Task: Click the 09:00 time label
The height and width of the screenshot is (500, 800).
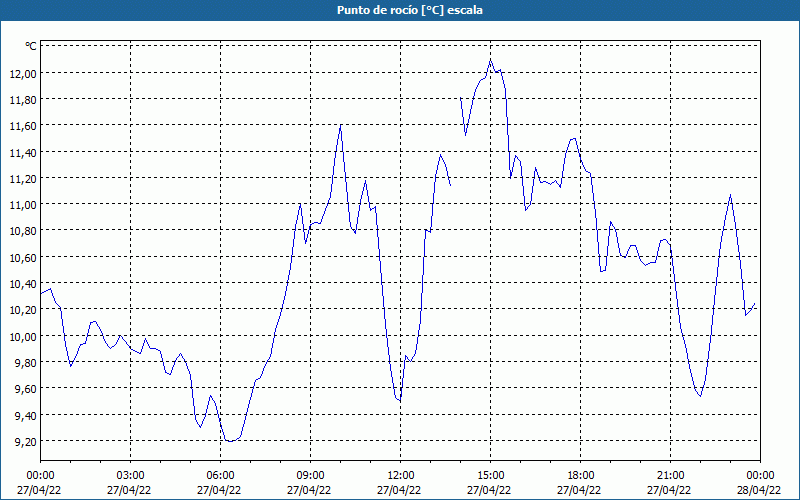Action: coord(311,476)
